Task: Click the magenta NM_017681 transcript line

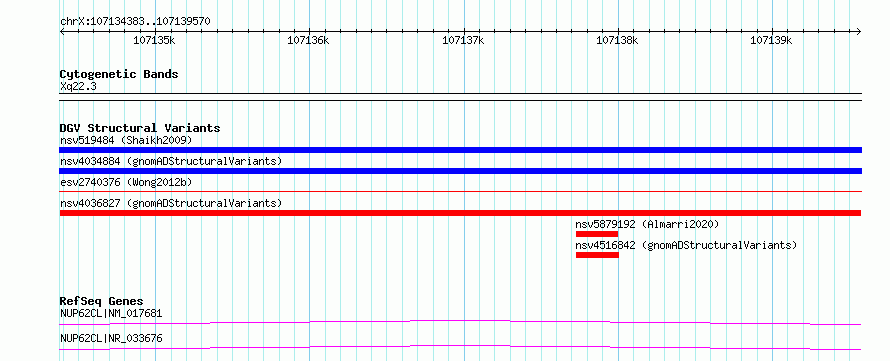Action: click(x=460, y=322)
